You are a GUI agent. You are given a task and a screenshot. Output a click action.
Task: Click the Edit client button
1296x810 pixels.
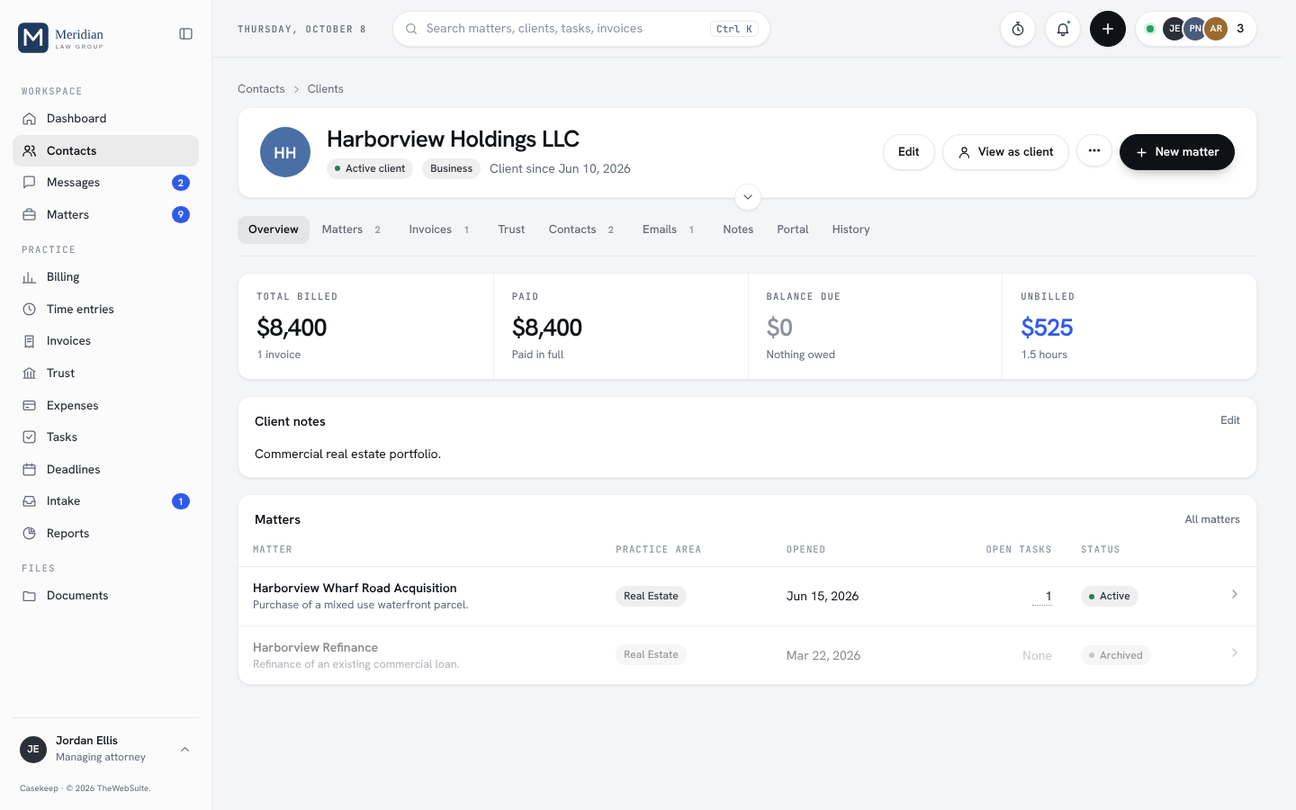[x=908, y=152]
